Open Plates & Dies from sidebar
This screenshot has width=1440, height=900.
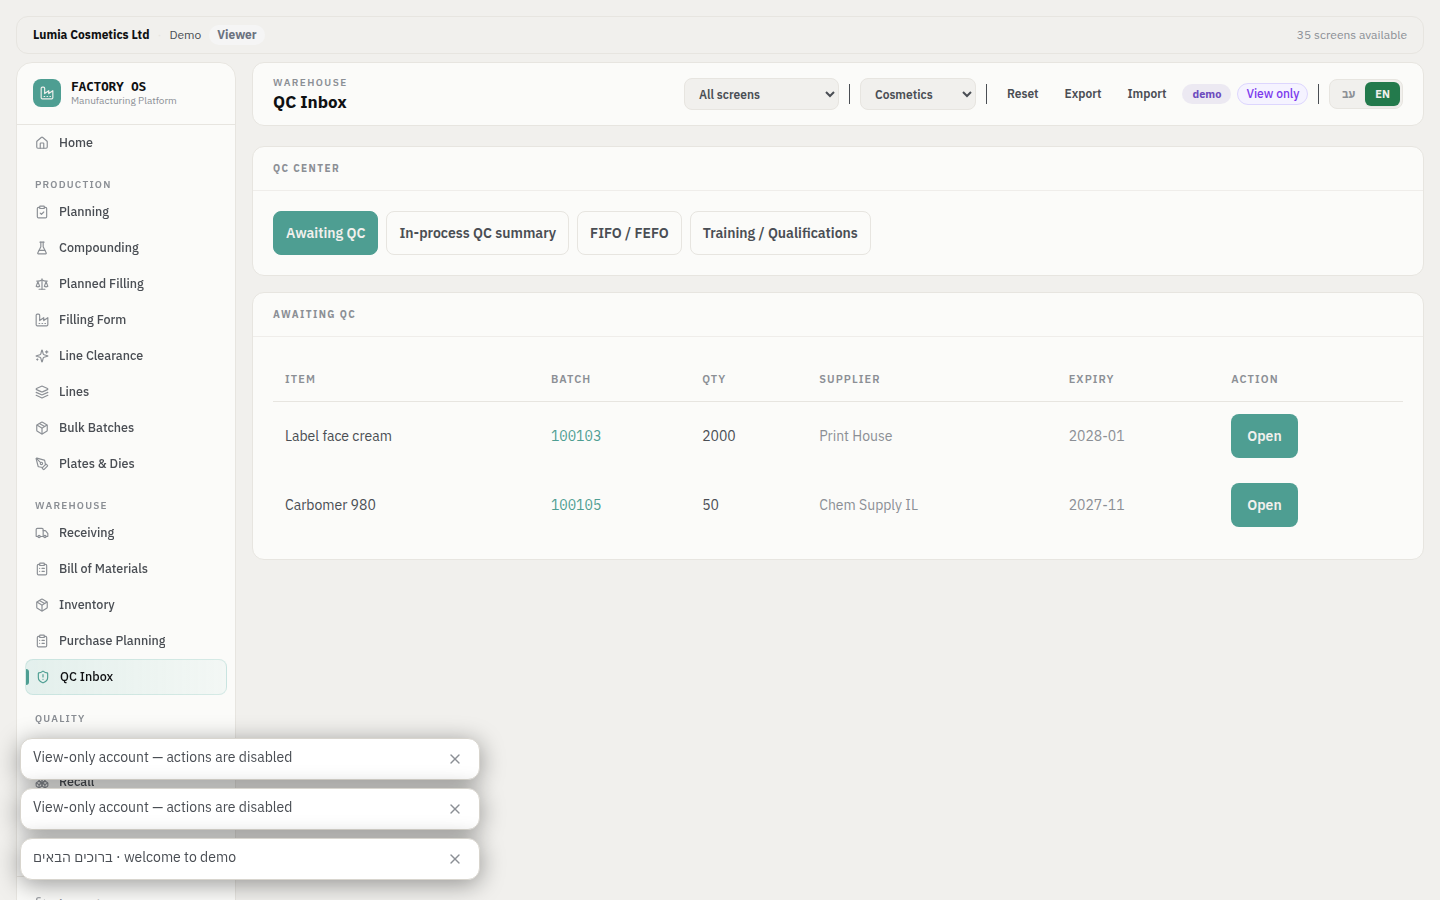(x=126, y=464)
